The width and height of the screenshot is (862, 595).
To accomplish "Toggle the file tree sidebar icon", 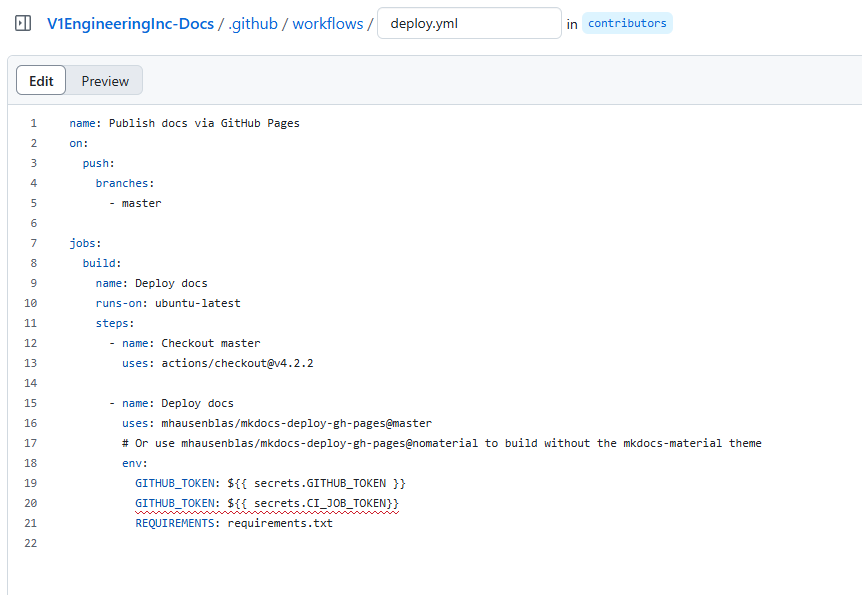I will point(23,24).
